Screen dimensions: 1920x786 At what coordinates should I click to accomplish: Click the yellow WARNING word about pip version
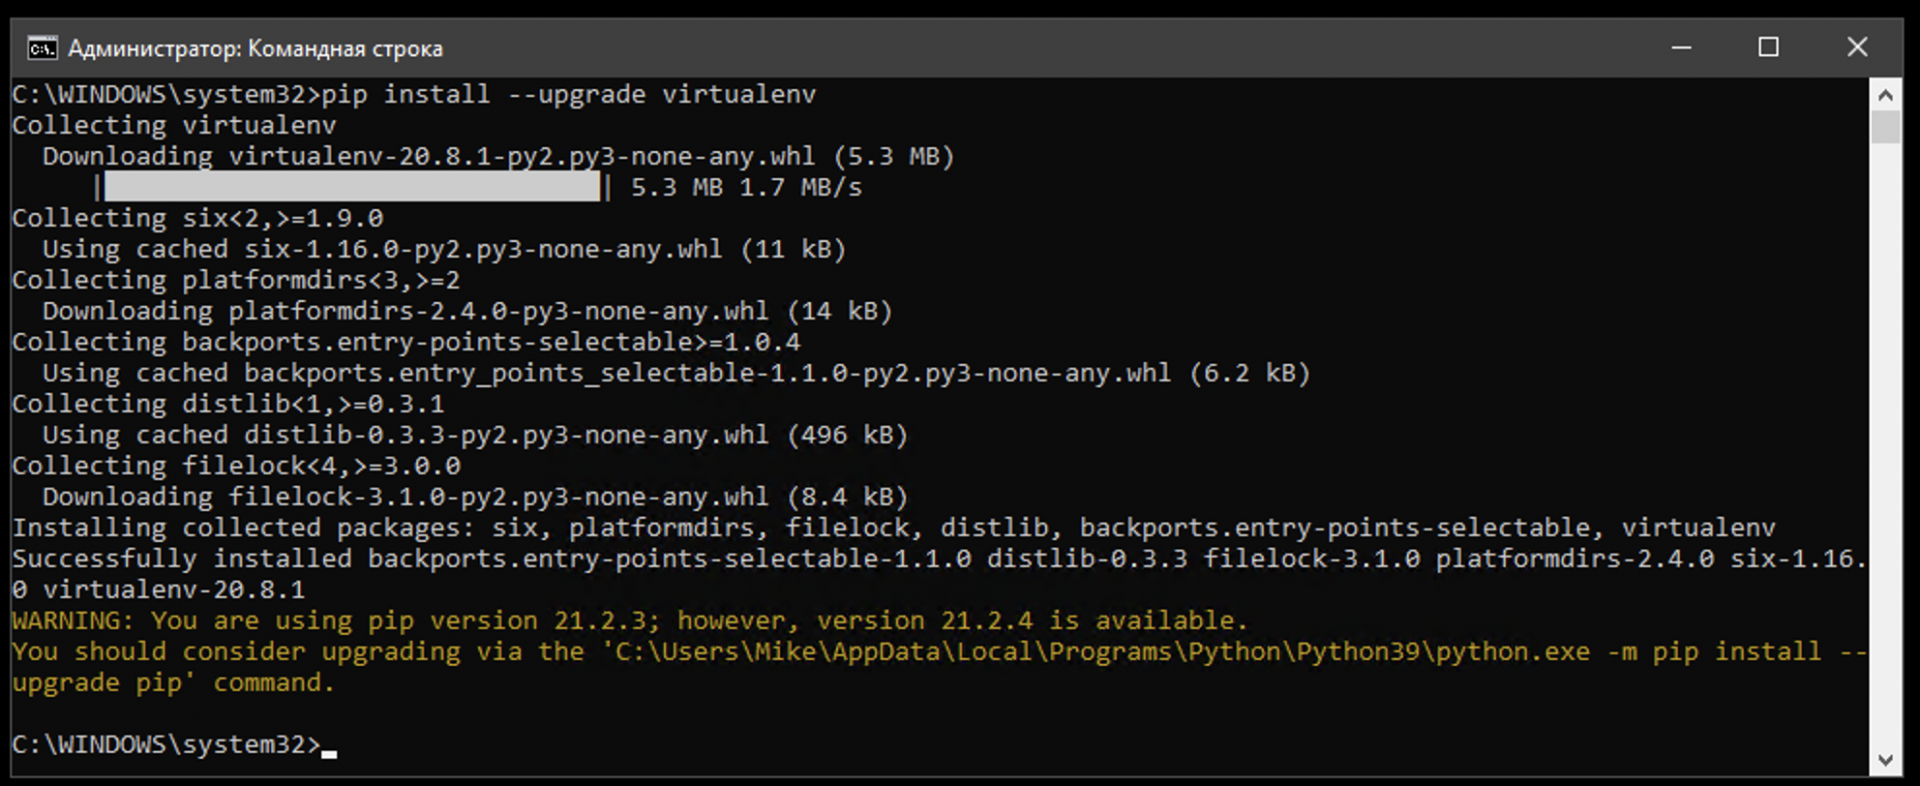pos(70,621)
